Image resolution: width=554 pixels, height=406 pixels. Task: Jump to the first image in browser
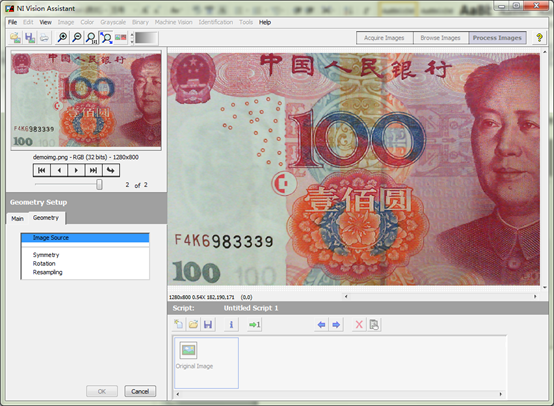point(42,170)
